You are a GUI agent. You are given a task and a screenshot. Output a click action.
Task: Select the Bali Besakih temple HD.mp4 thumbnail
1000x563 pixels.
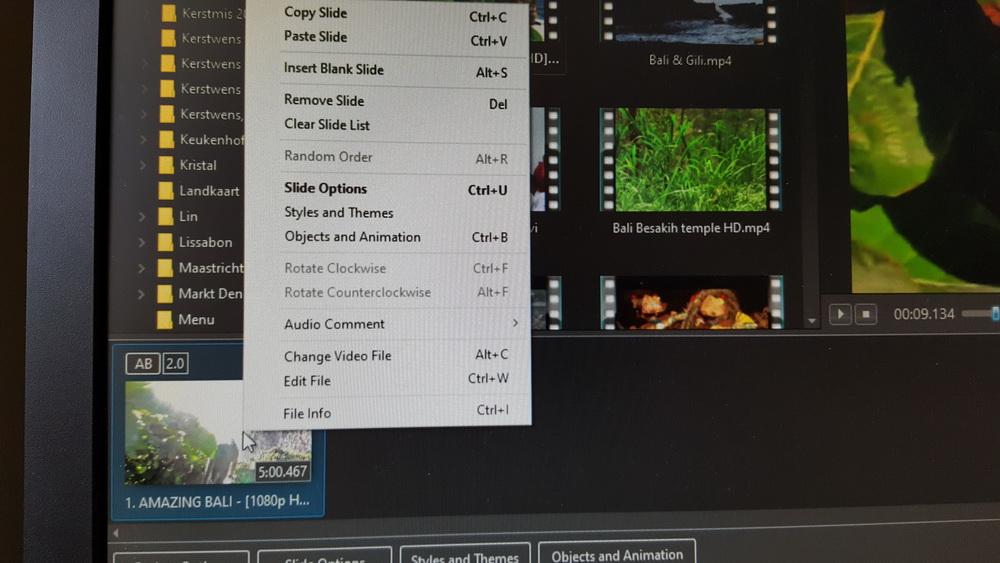tap(691, 160)
